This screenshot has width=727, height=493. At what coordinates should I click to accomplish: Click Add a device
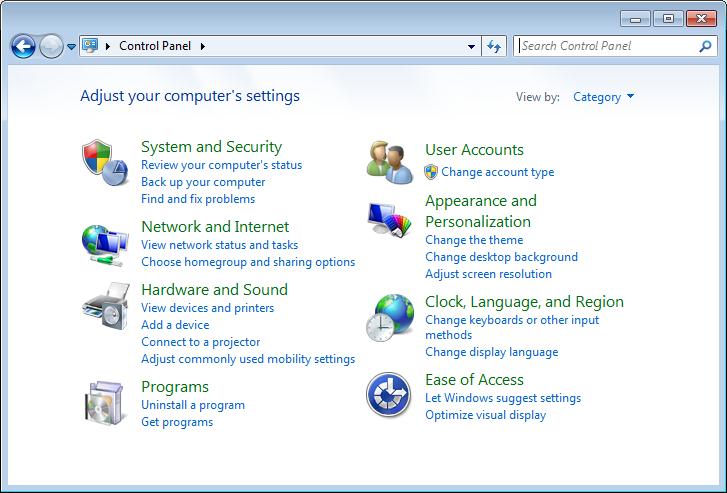point(175,325)
